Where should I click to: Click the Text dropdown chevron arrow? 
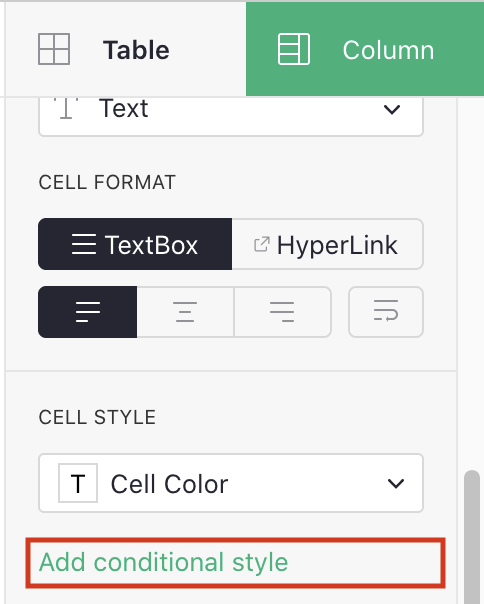[392, 110]
